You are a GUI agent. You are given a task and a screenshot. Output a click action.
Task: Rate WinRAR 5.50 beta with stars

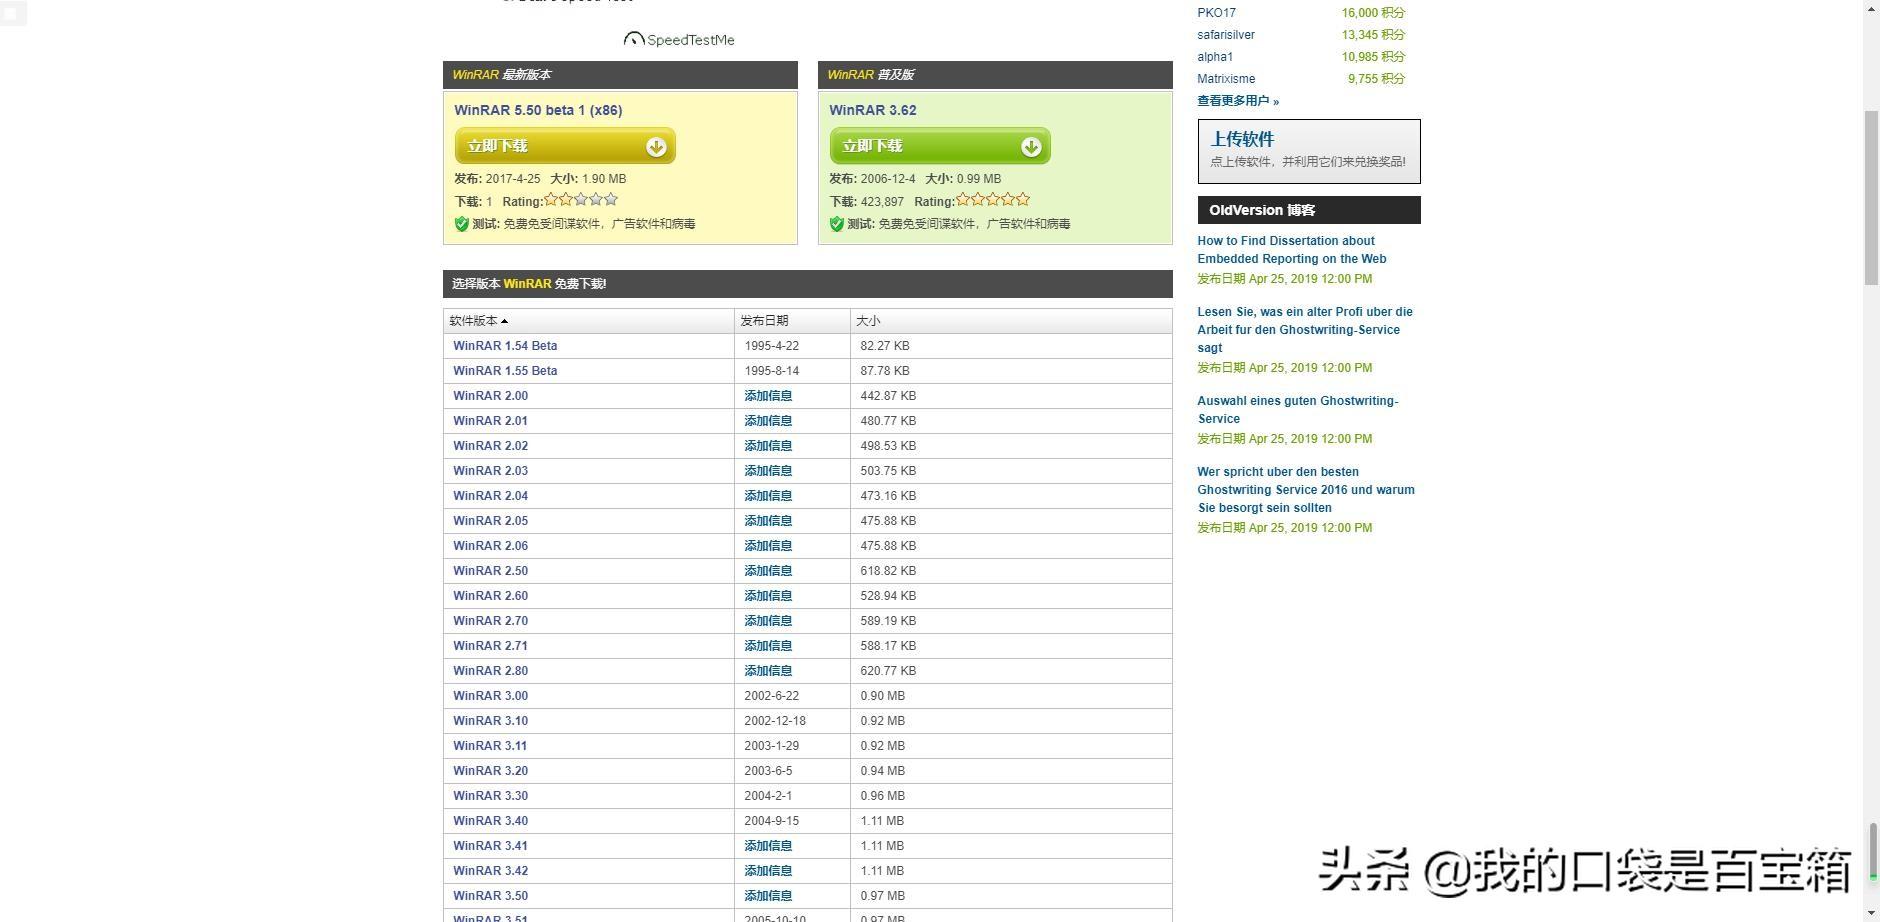[x=581, y=200]
